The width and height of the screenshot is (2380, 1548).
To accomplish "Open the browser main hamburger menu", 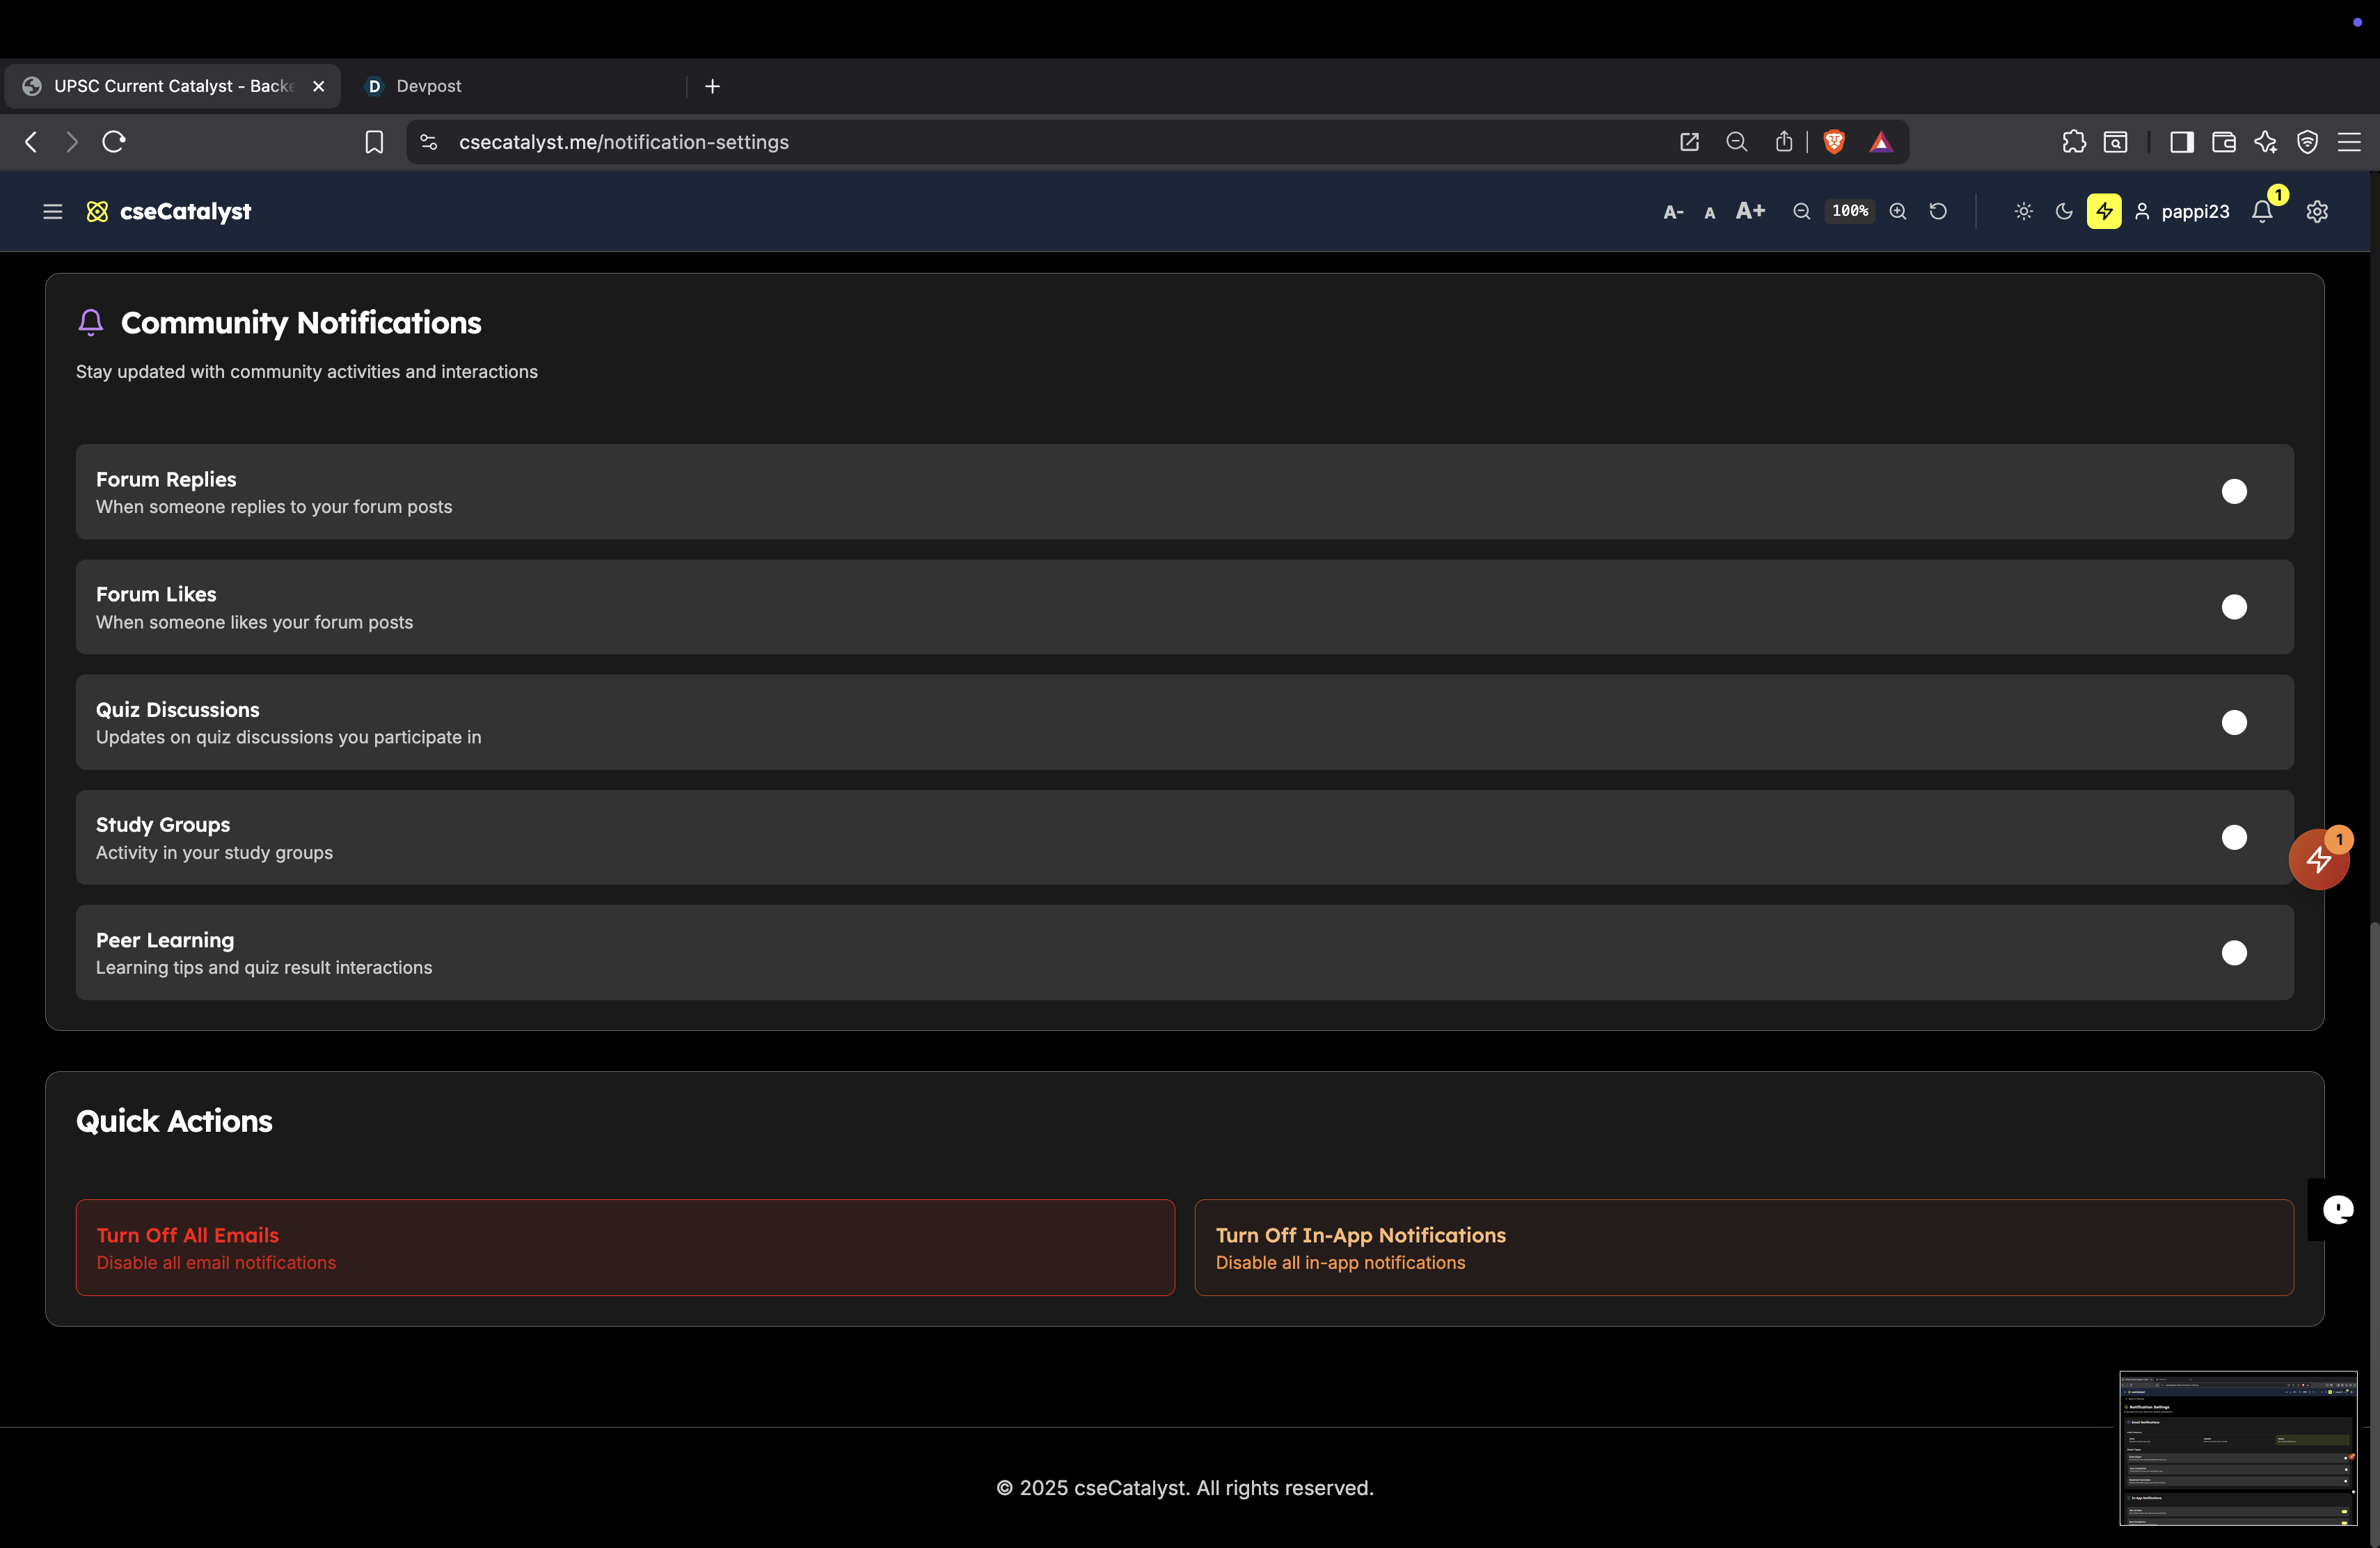I will [x=2349, y=142].
